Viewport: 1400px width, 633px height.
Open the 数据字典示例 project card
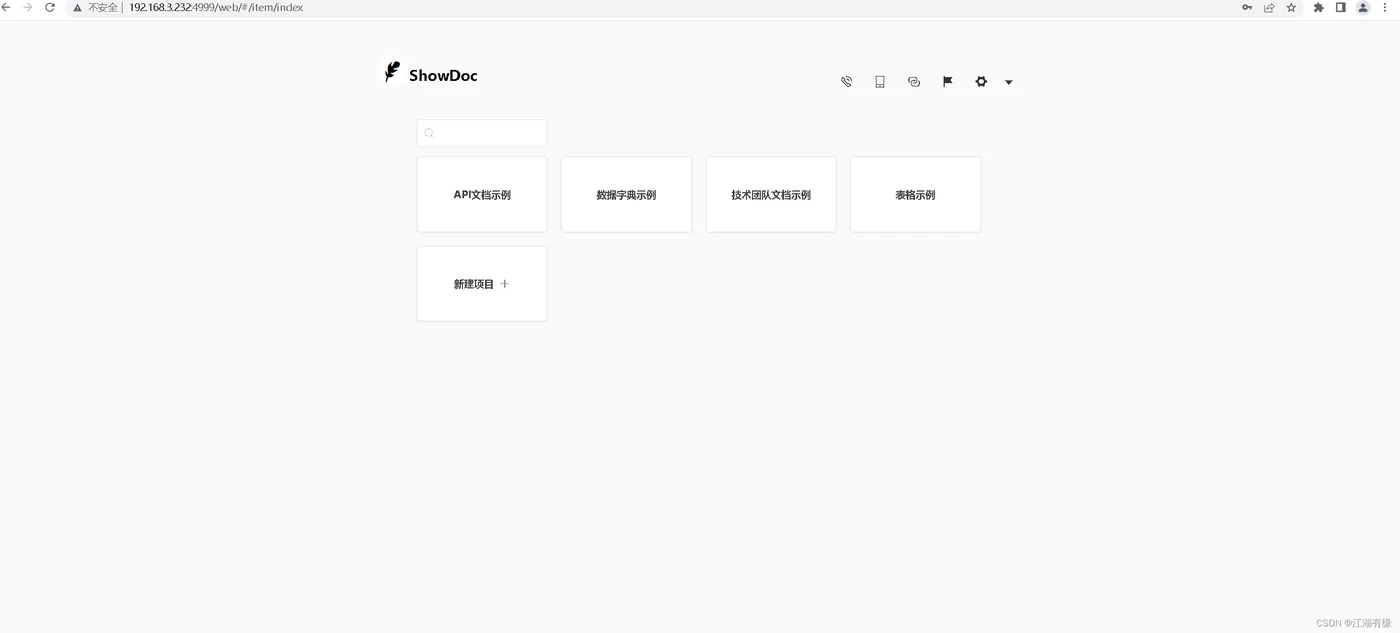(626, 194)
